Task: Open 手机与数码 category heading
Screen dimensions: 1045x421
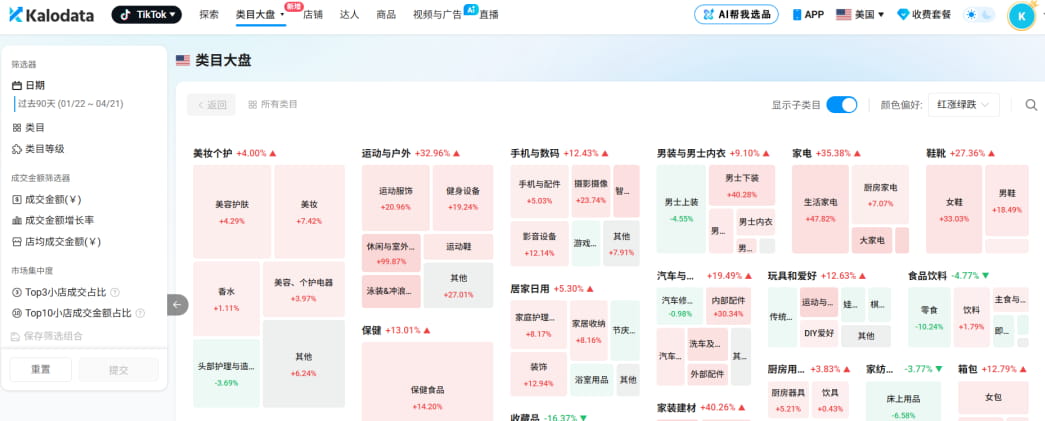Action: 534,153
